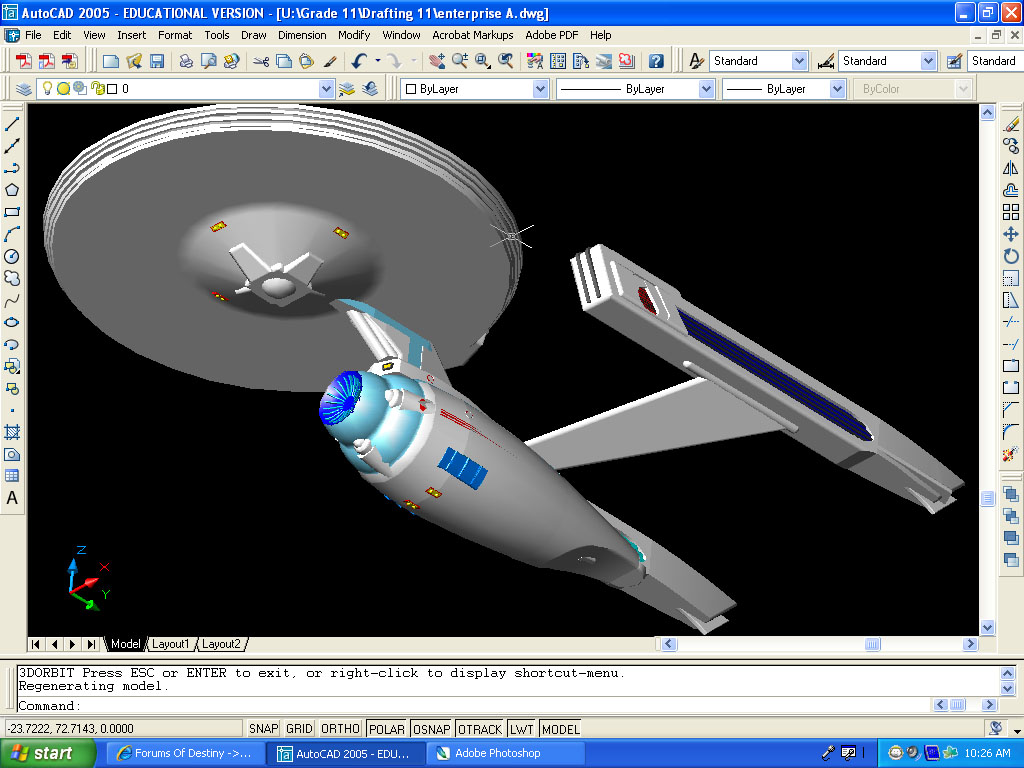Open the Draw menu

pyautogui.click(x=253, y=35)
